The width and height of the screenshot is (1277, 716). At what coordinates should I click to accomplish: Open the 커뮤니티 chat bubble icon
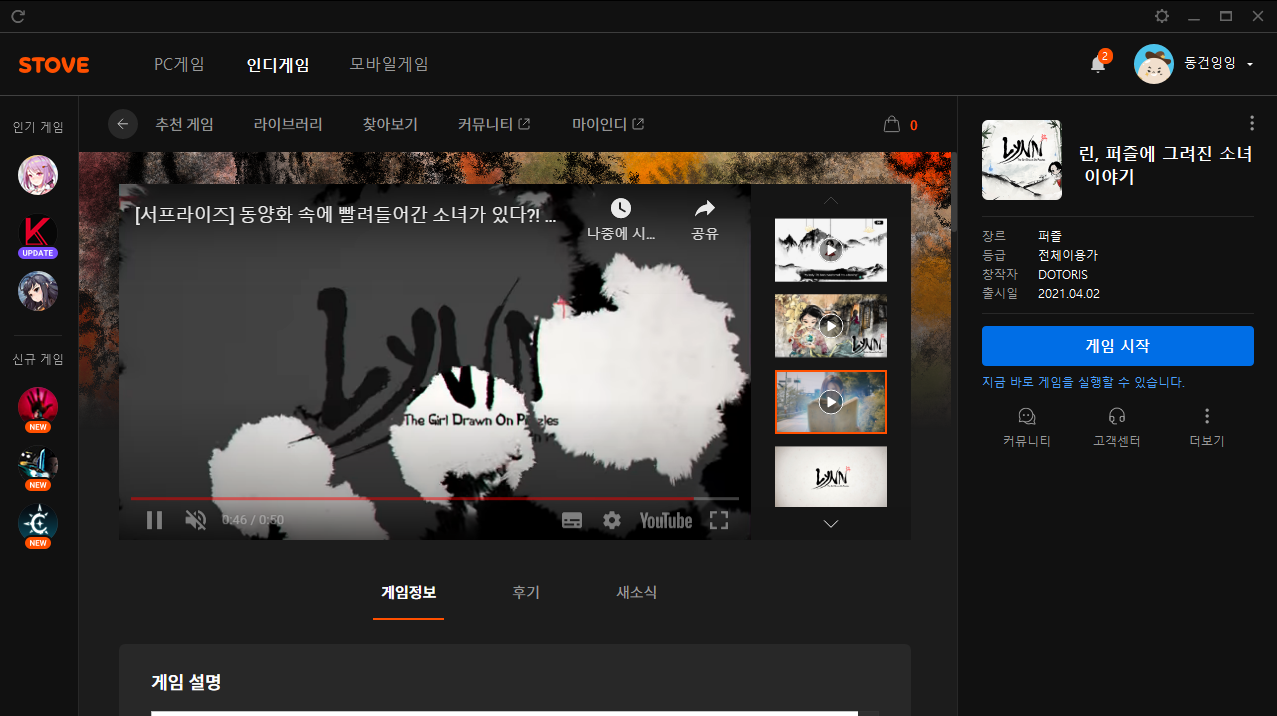click(1026, 416)
